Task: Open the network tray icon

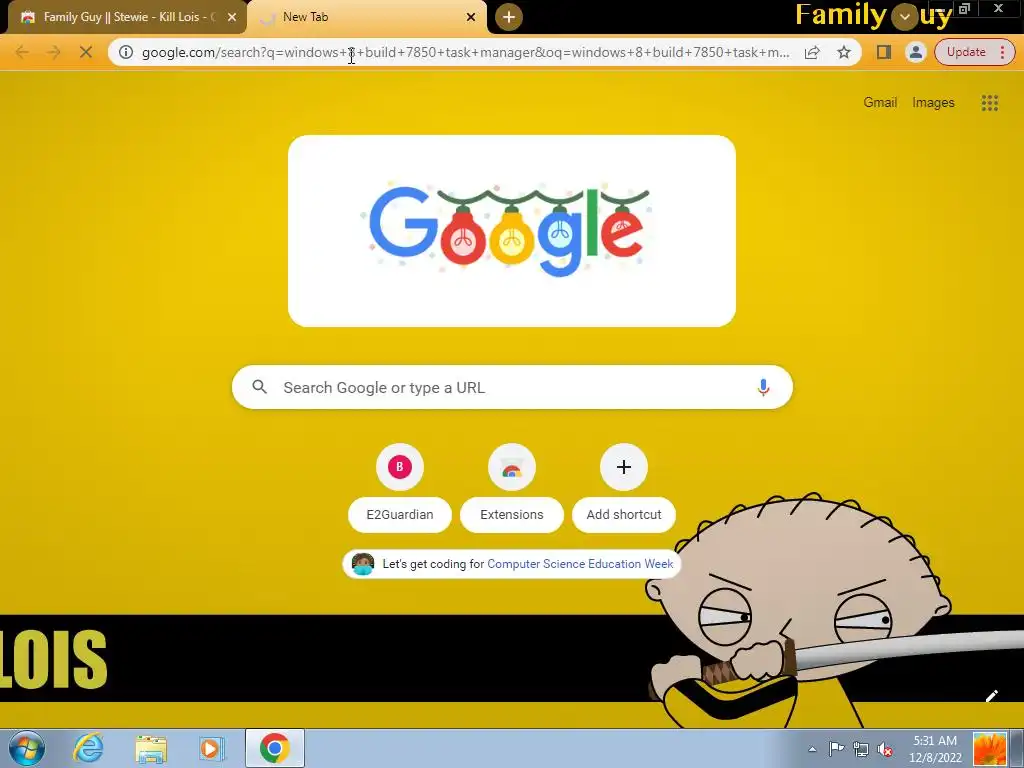Action: [861, 749]
